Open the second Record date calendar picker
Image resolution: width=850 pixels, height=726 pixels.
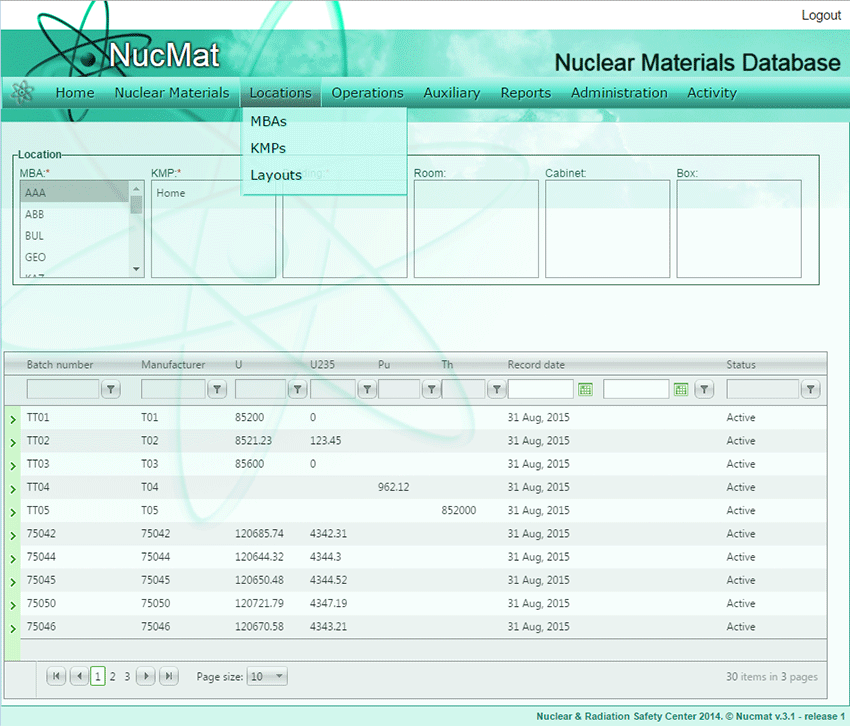(x=681, y=390)
